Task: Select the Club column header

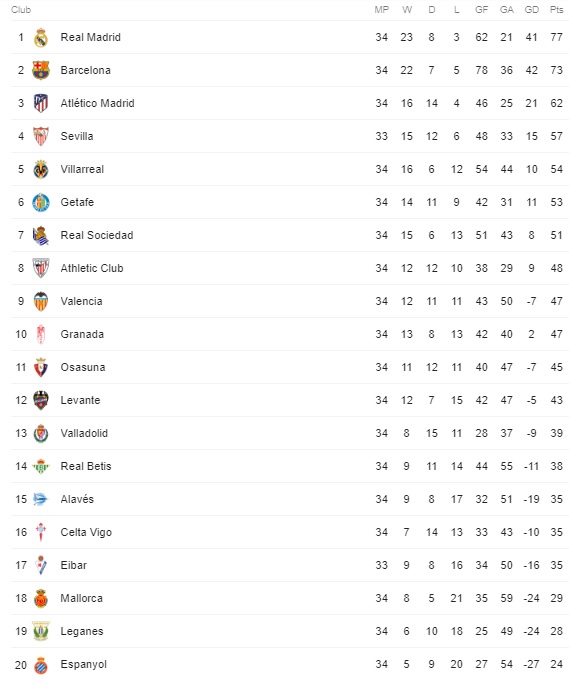Action: 21,10
